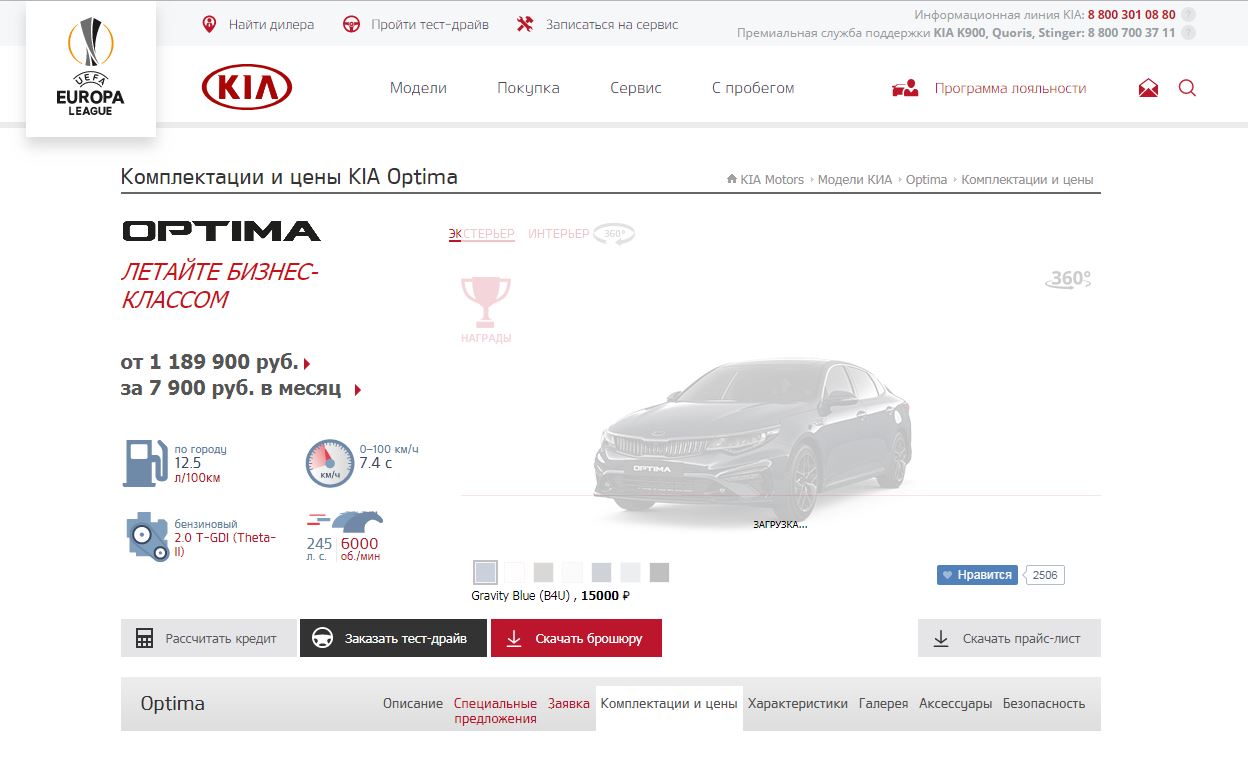Select the Gravity Blue color swatch
1248x769 pixels.
(x=485, y=573)
